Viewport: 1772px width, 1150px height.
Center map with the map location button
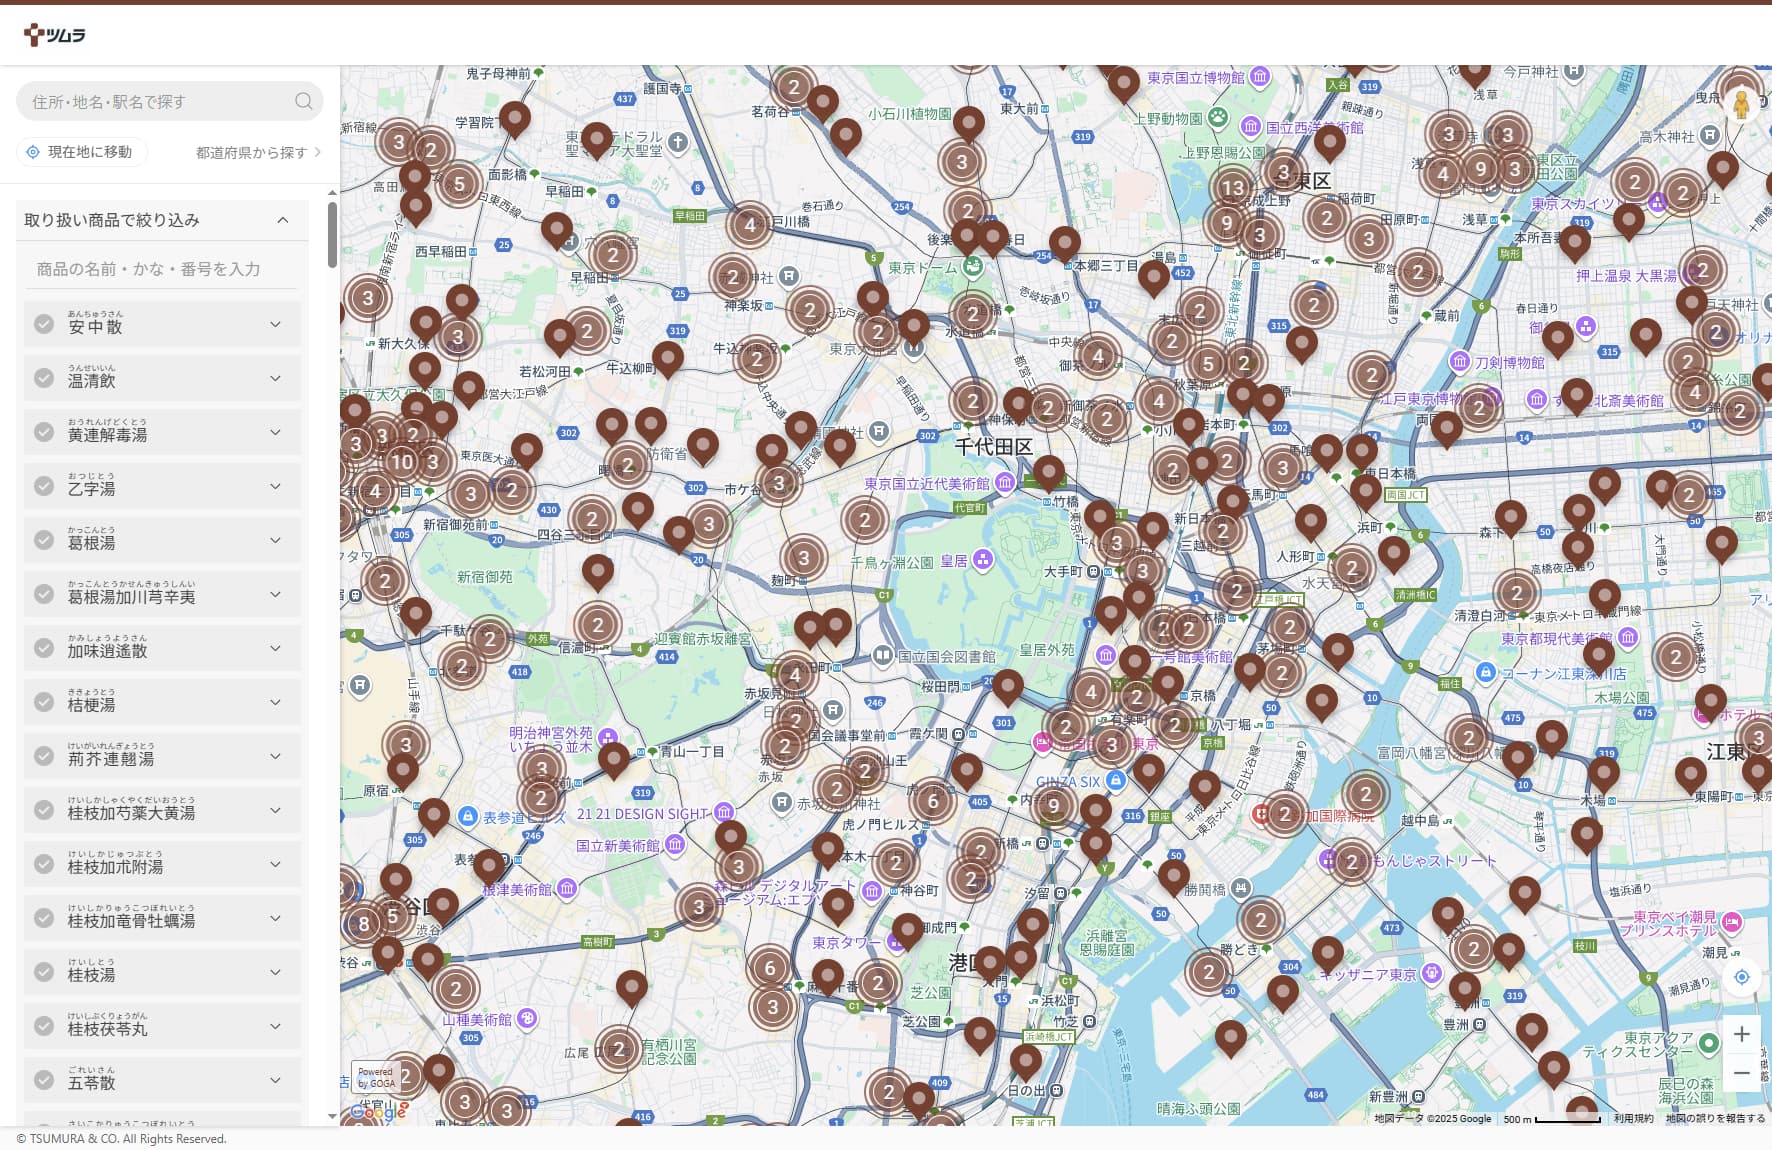(1741, 977)
